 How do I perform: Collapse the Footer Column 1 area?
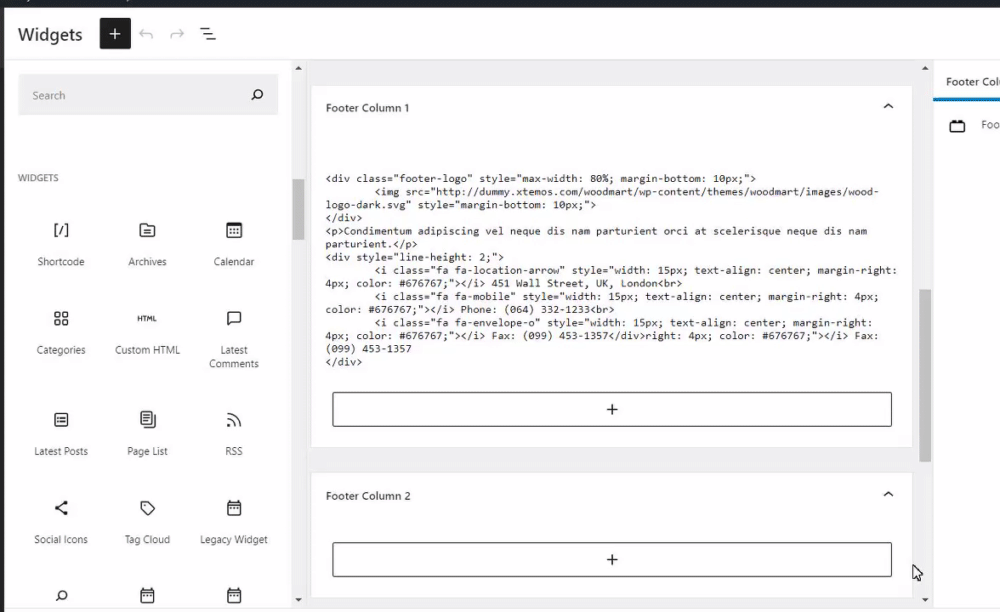tap(888, 106)
